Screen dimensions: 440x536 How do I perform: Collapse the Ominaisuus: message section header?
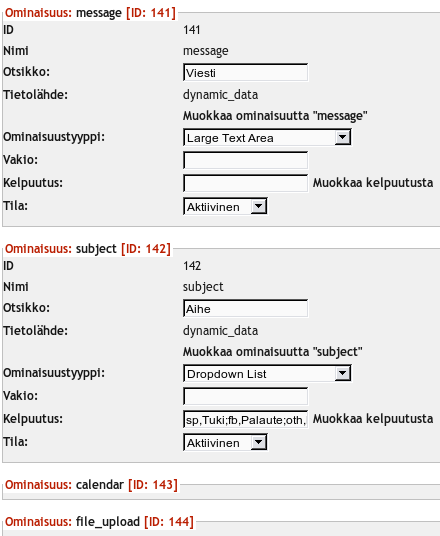point(90,13)
